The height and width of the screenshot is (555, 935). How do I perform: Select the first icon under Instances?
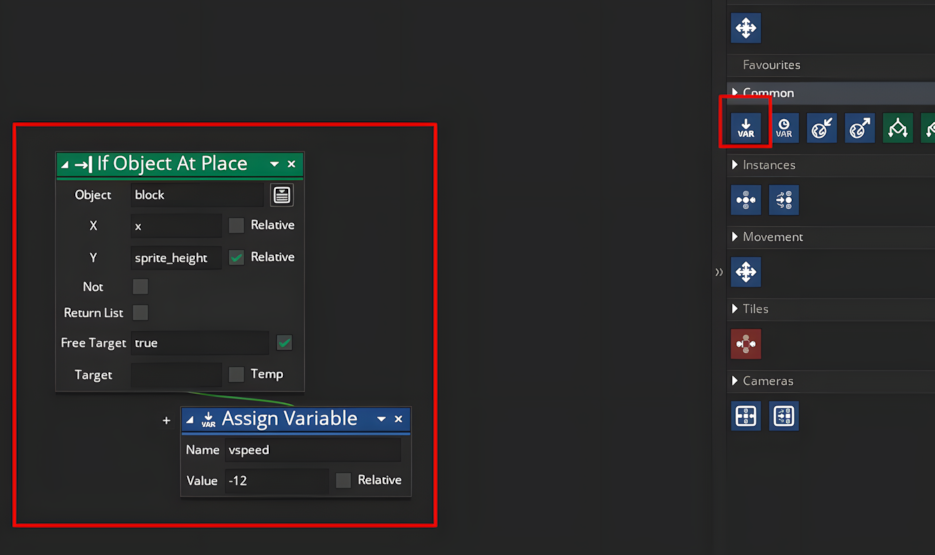[746, 200]
